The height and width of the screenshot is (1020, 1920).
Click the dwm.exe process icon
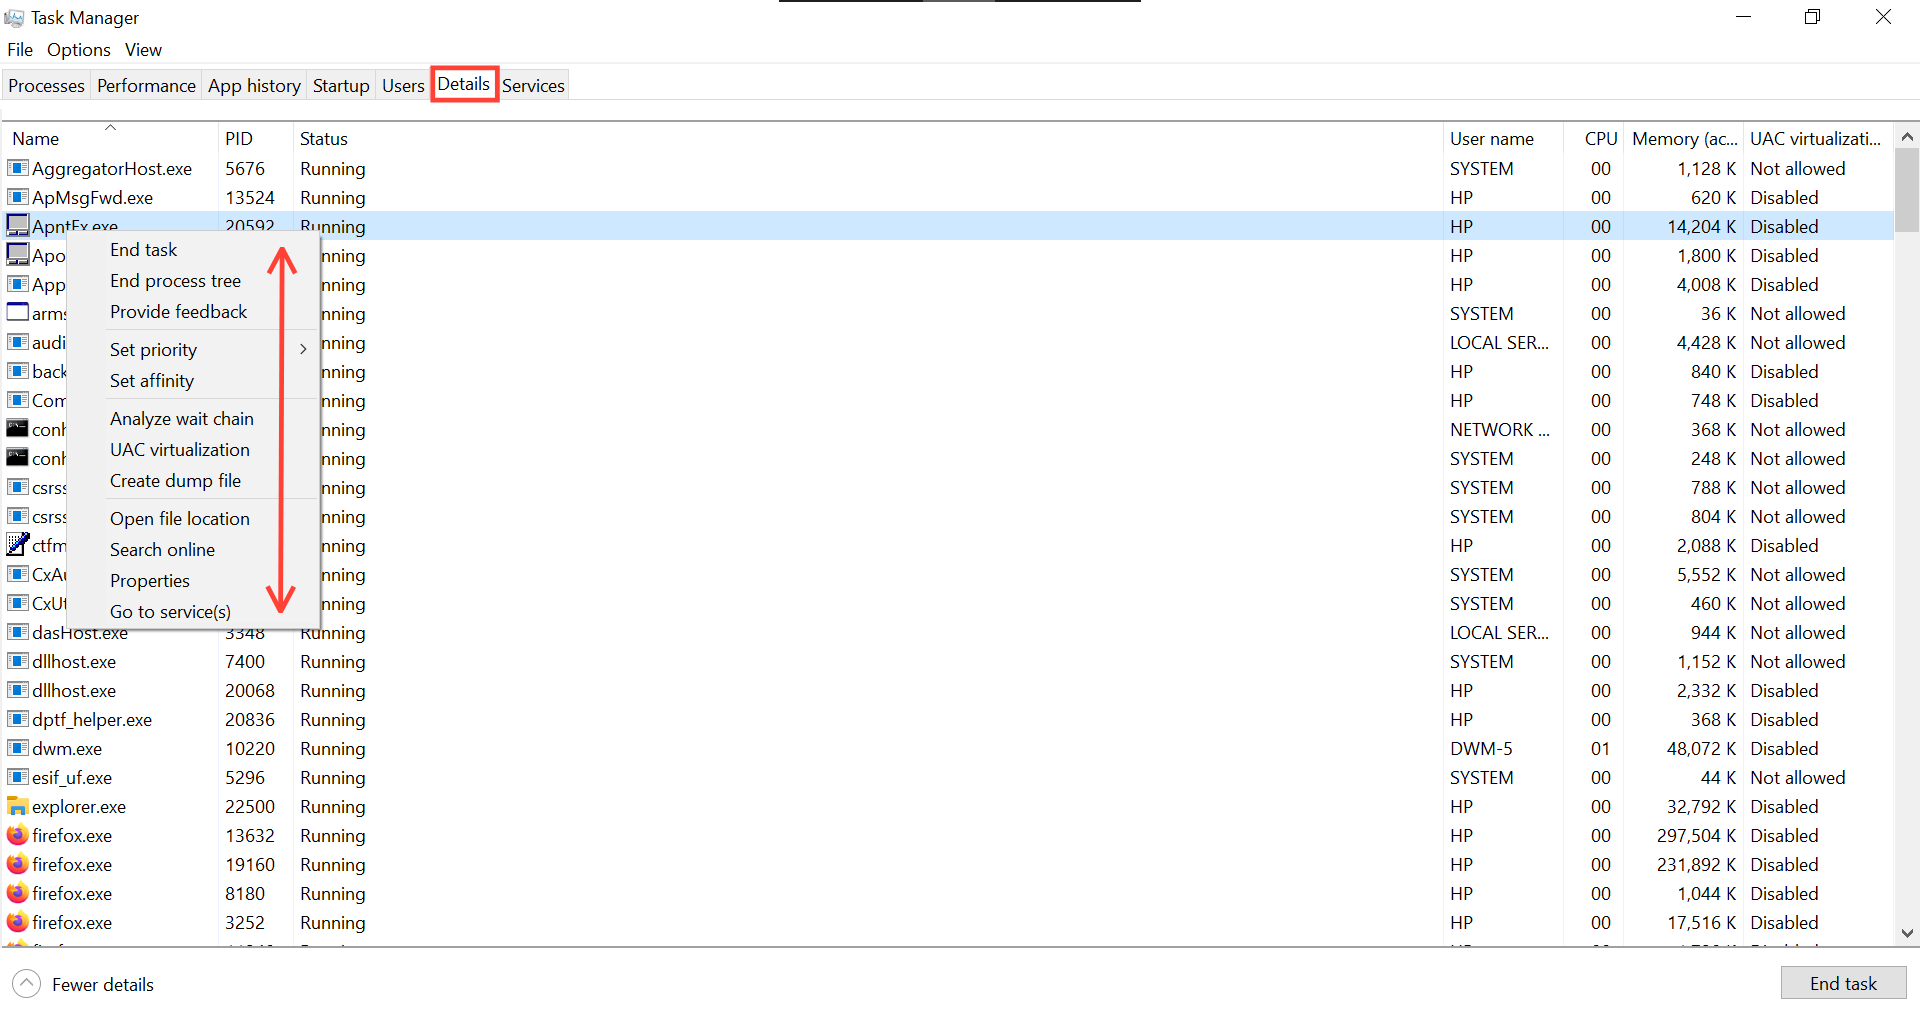tap(18, 748)
